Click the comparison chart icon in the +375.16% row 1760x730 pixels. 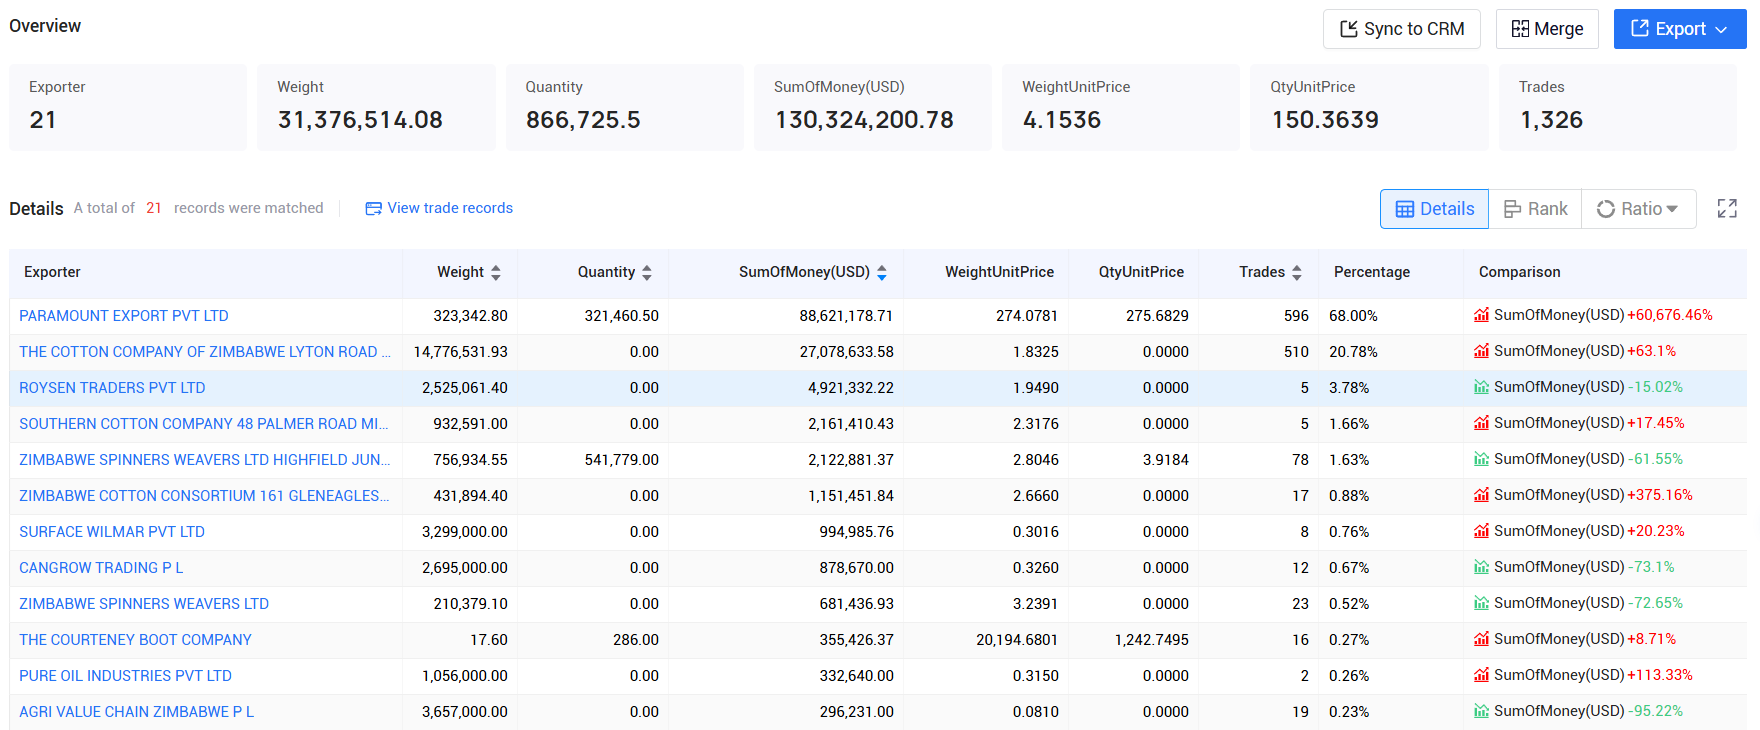tap(1481, 495)
